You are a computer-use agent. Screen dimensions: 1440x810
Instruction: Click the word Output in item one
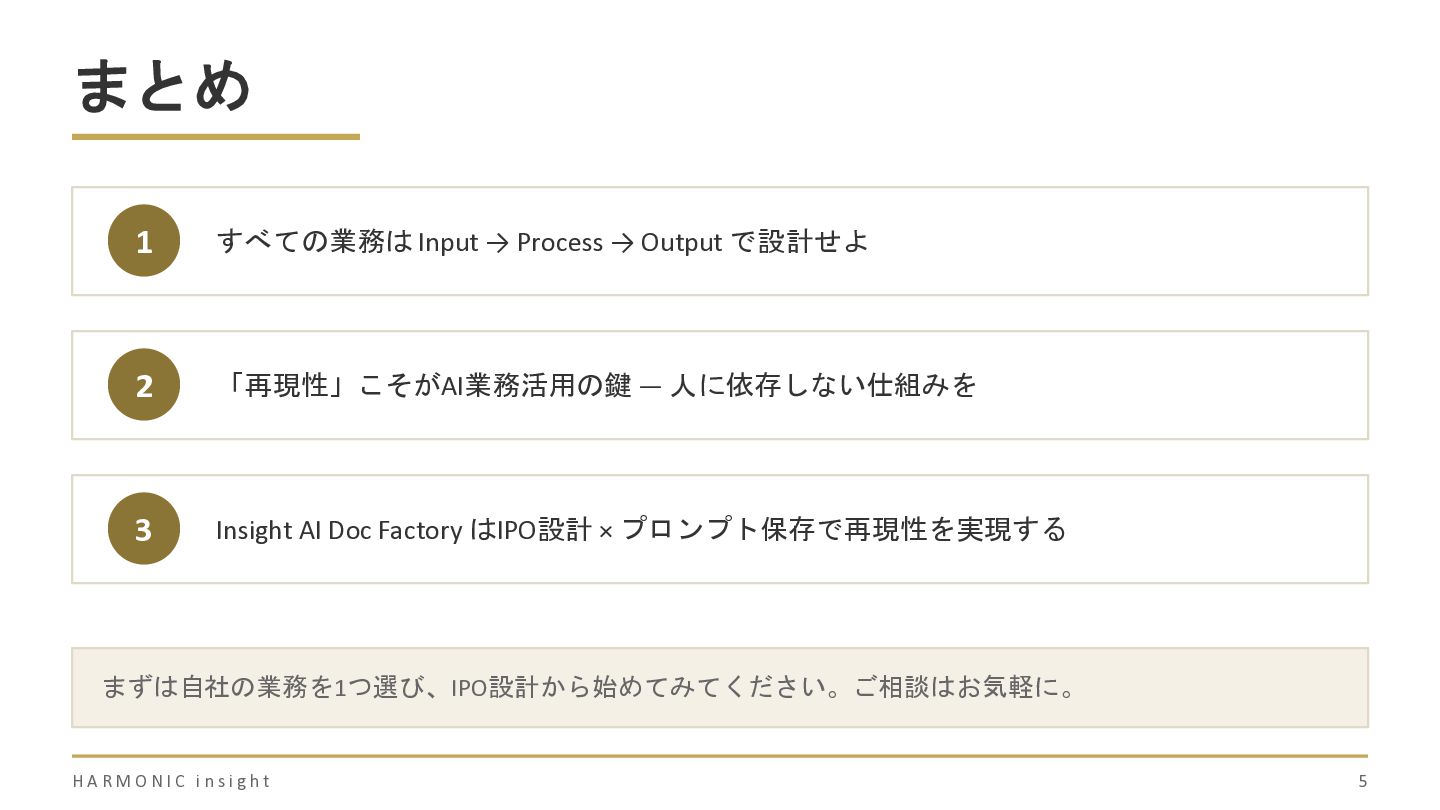[x=681, y=242]
